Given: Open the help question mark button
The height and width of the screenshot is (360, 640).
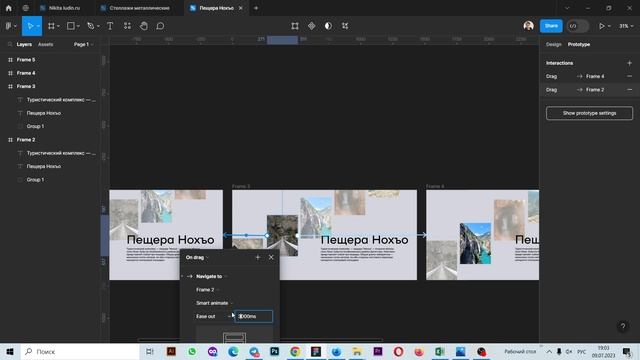Looking at the screenshot, I should [x=623, y=326].
